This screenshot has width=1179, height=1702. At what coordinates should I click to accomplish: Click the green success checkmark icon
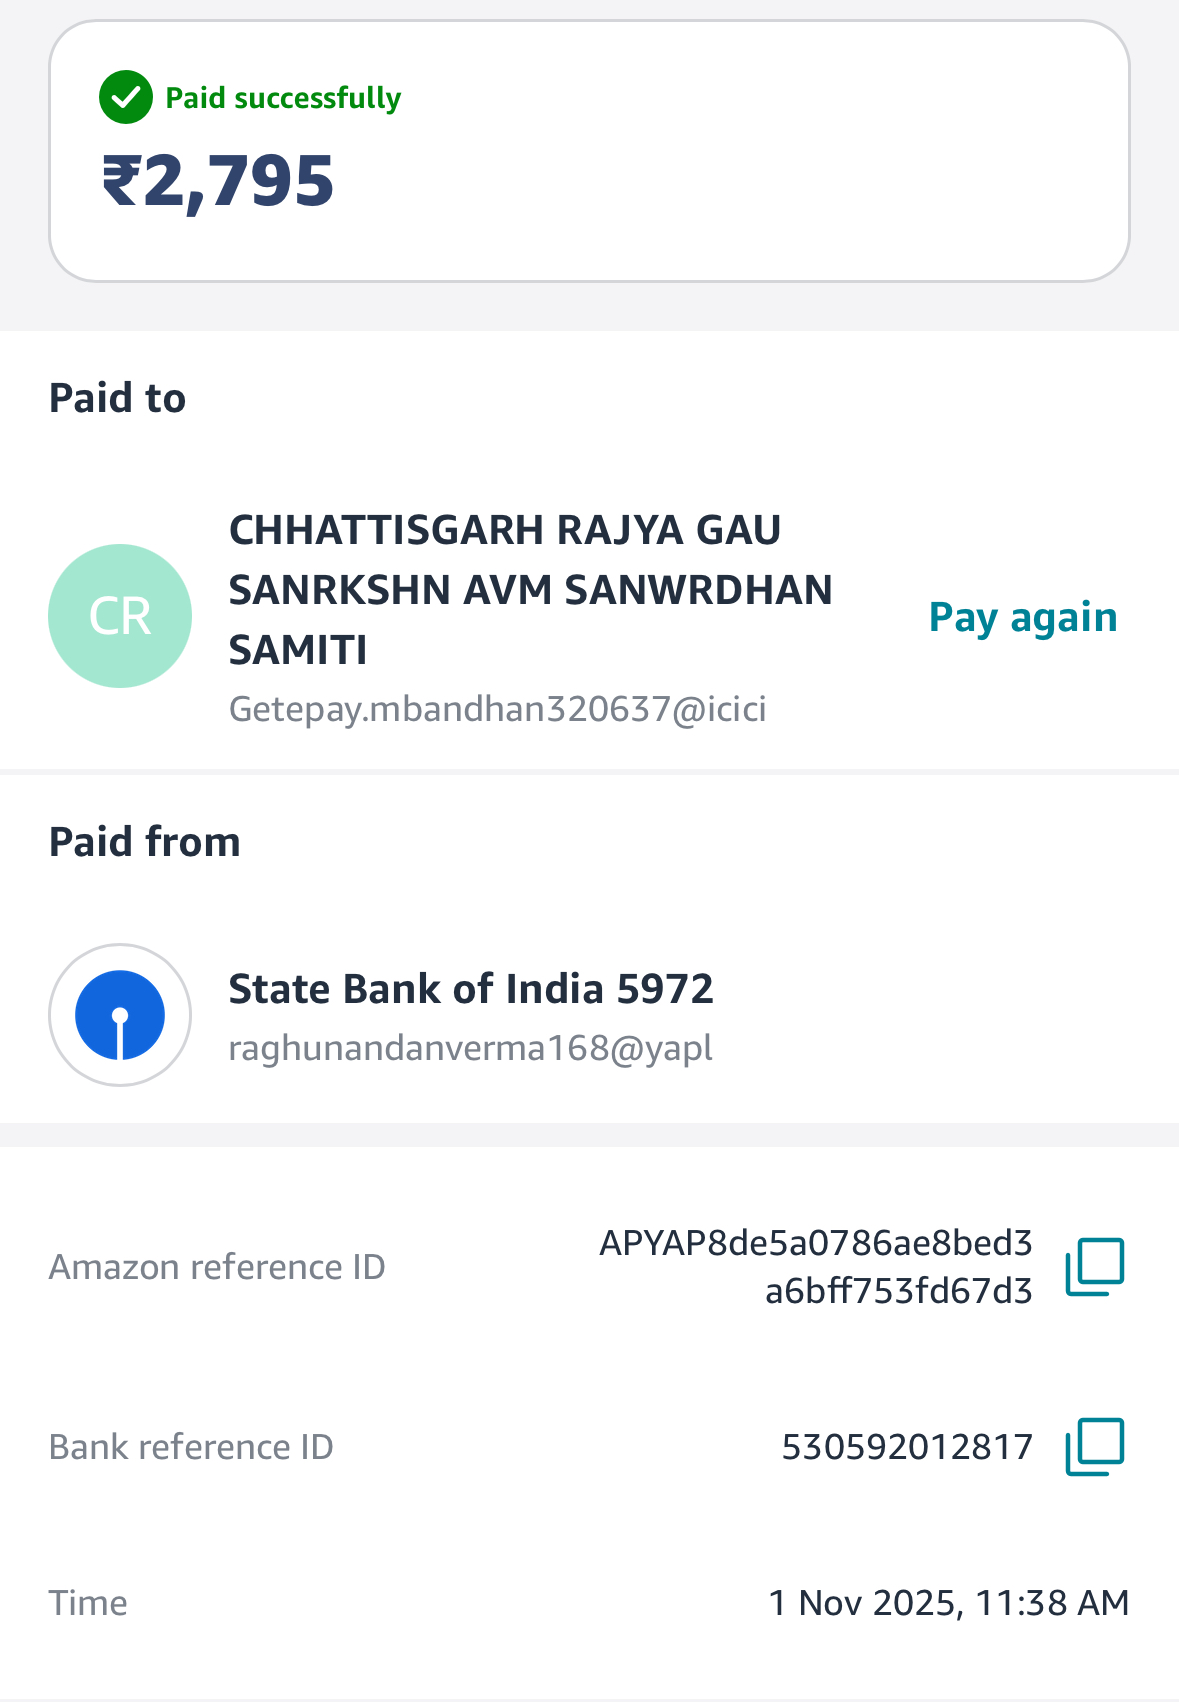[126, 98]
